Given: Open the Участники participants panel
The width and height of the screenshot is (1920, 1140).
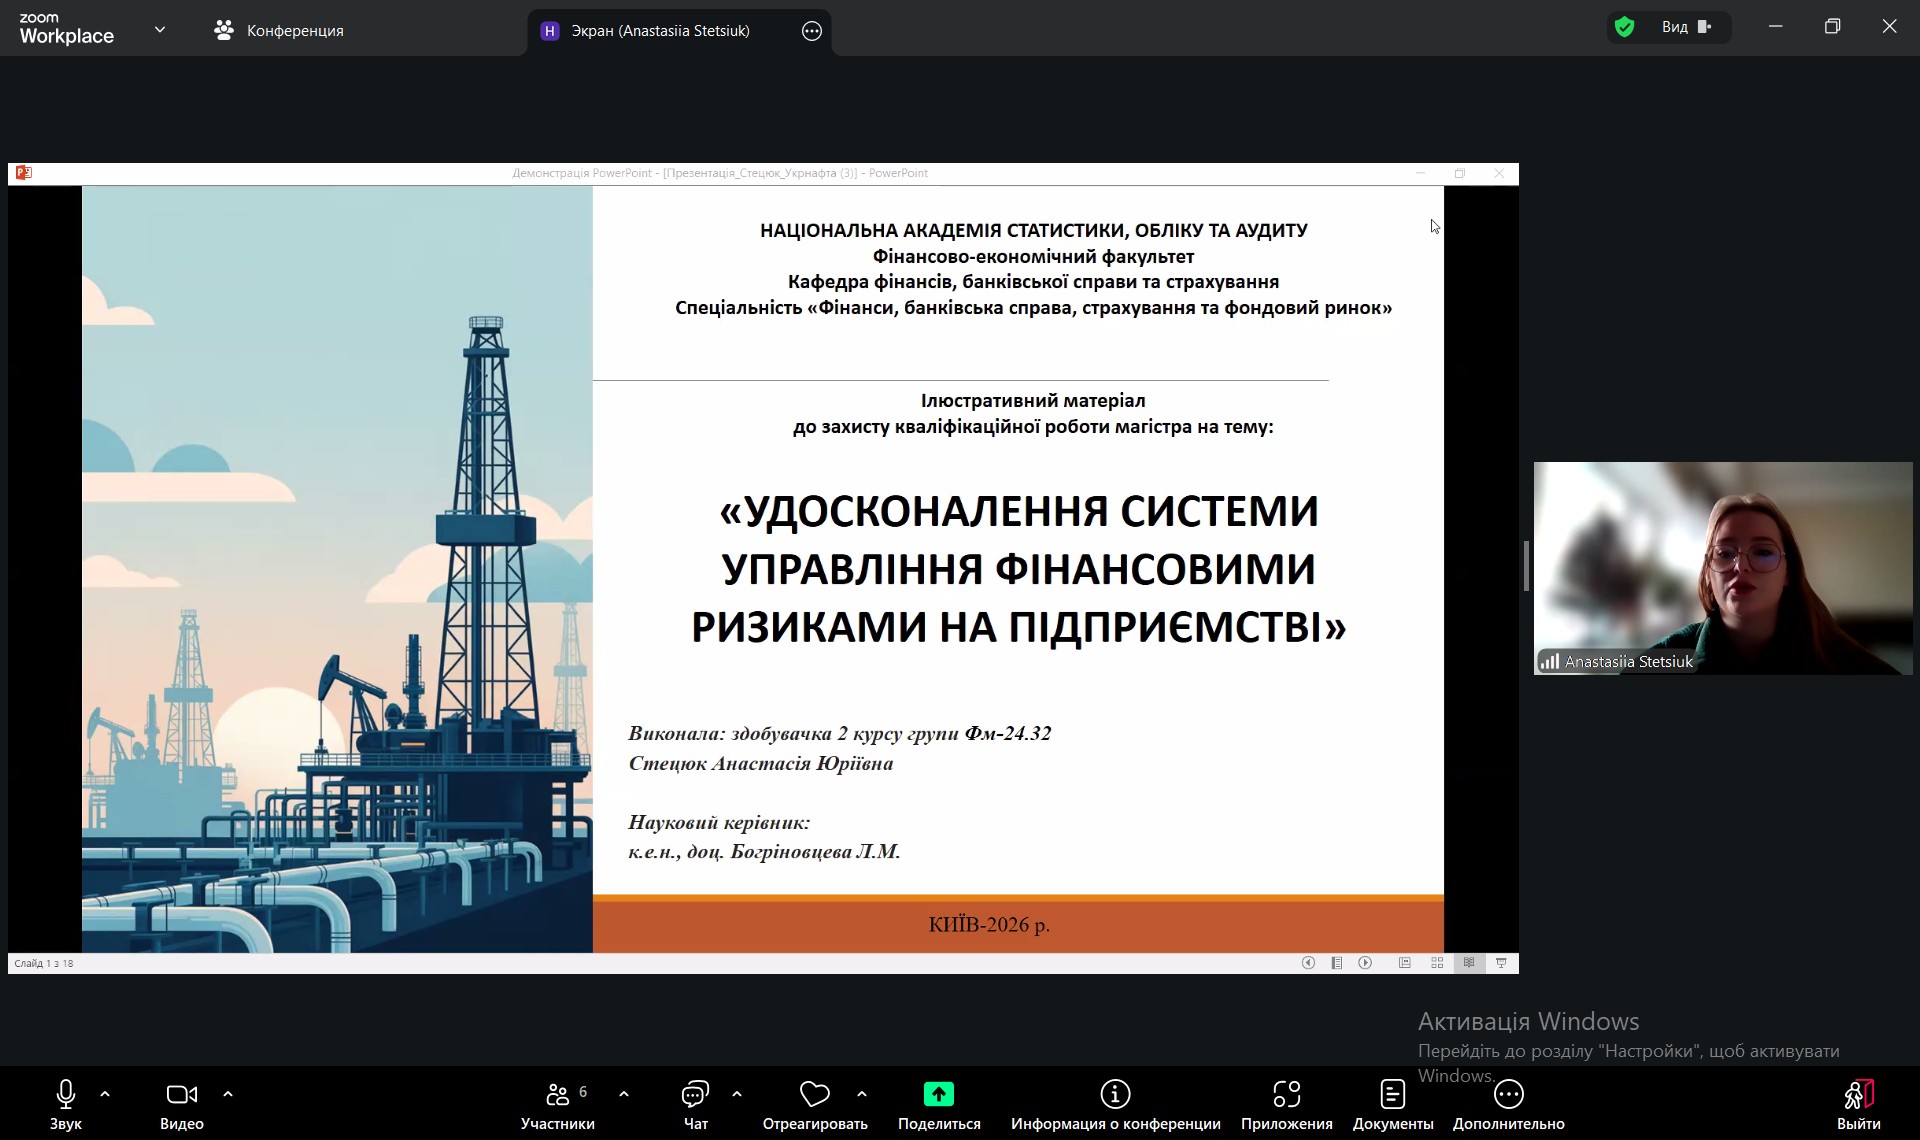Looking at the screenshot, I should pos(558,1095).
